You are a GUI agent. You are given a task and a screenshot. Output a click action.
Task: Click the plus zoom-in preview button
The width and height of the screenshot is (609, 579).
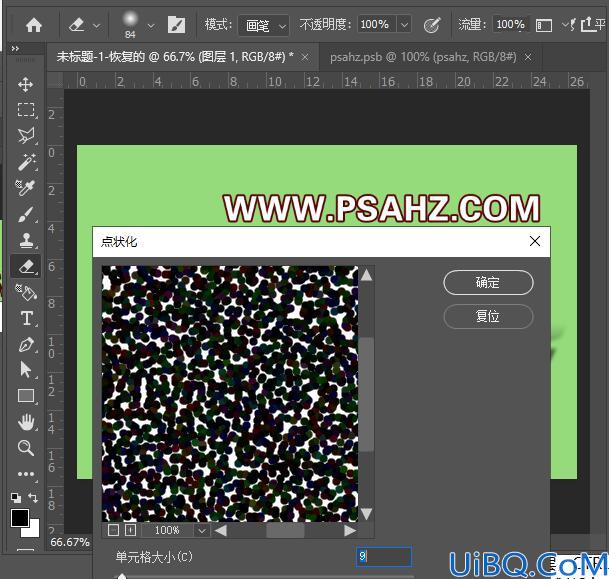coord(130,530)
